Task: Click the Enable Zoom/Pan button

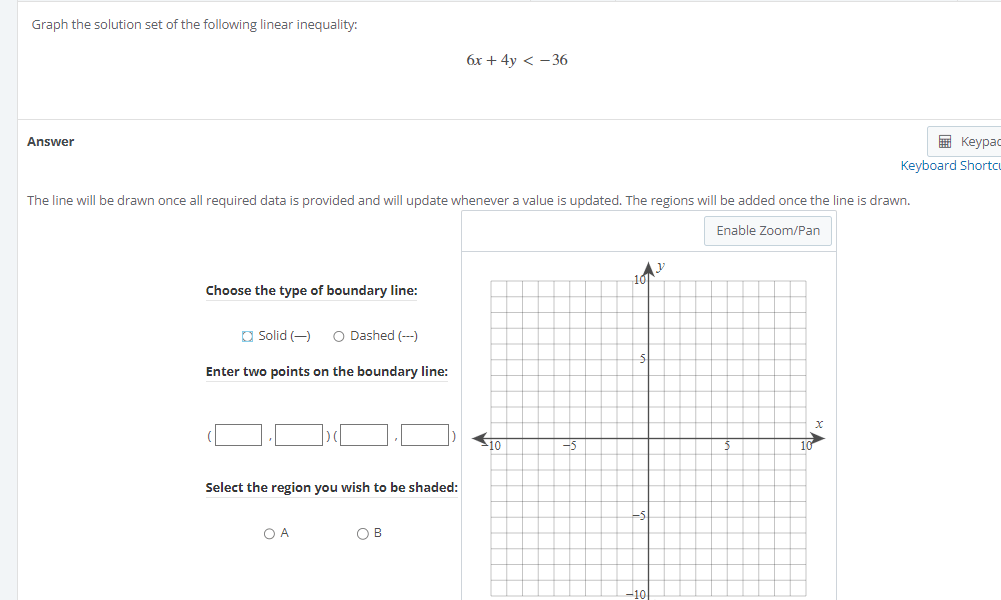Action: point(768,230)
